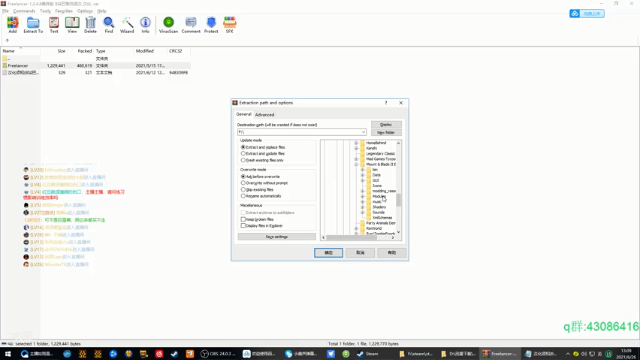640x360 pixels.
Task: Select the Modules folder in tree
Action: (x=378, y=196)
